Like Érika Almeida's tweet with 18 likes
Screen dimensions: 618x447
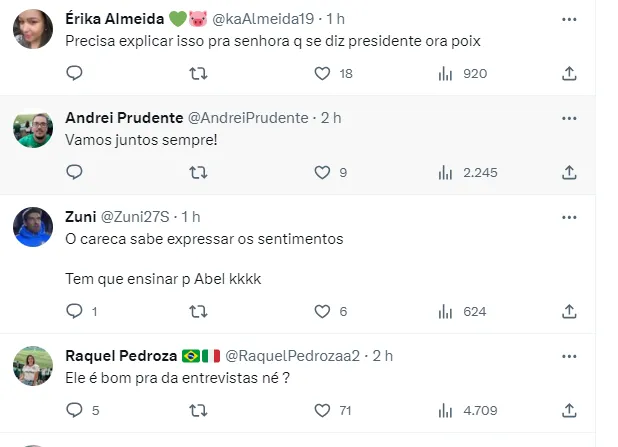coord(322,73)
